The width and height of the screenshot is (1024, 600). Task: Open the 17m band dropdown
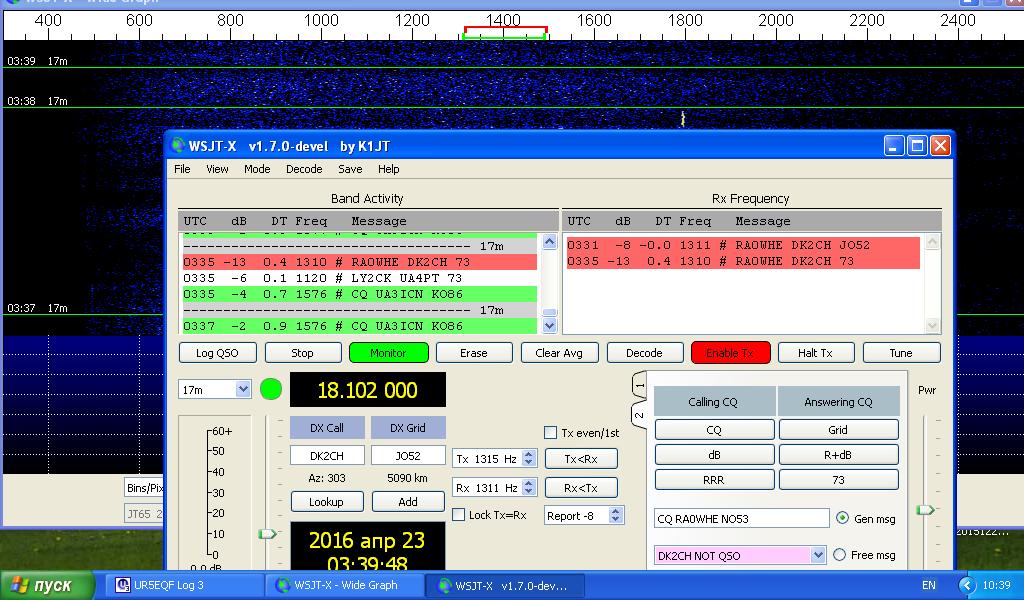coord(242,389)
